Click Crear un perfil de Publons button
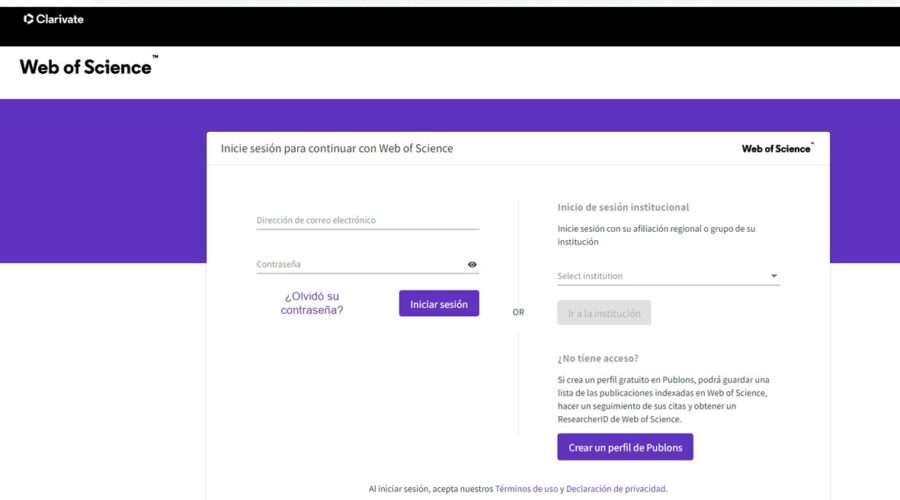The height and width of the screenshot is (500, 900). 625,447
